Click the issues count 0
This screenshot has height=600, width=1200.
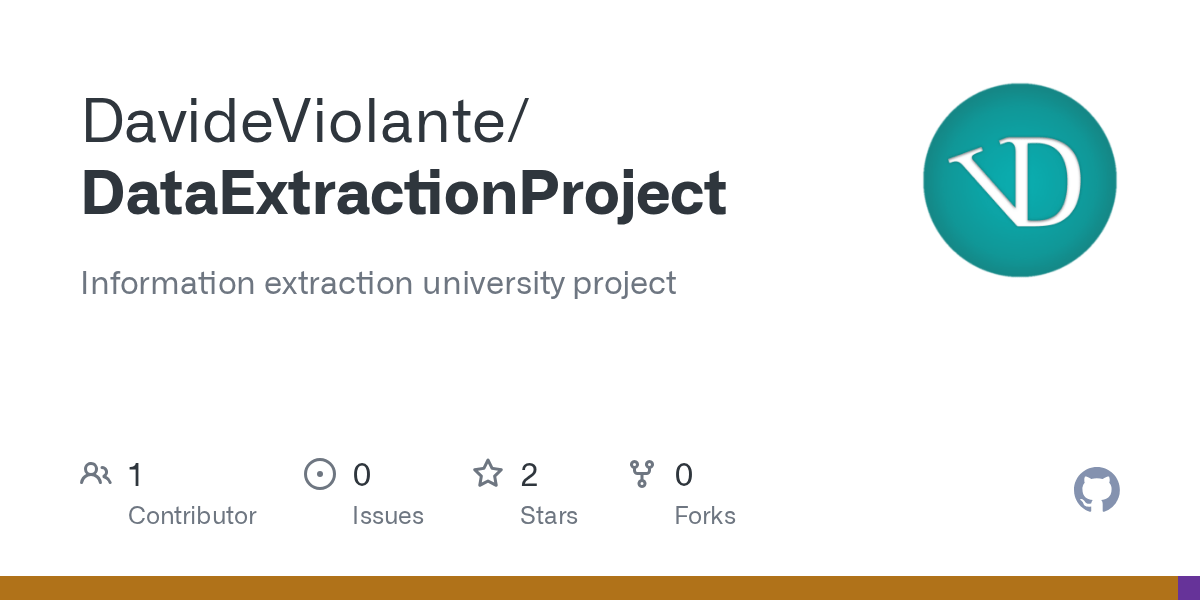point(361,475)
